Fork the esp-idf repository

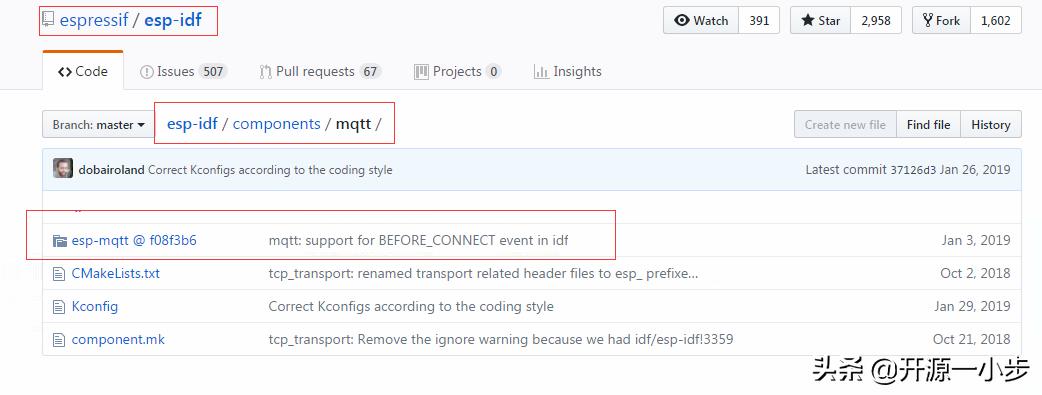[x=941, y=21]
